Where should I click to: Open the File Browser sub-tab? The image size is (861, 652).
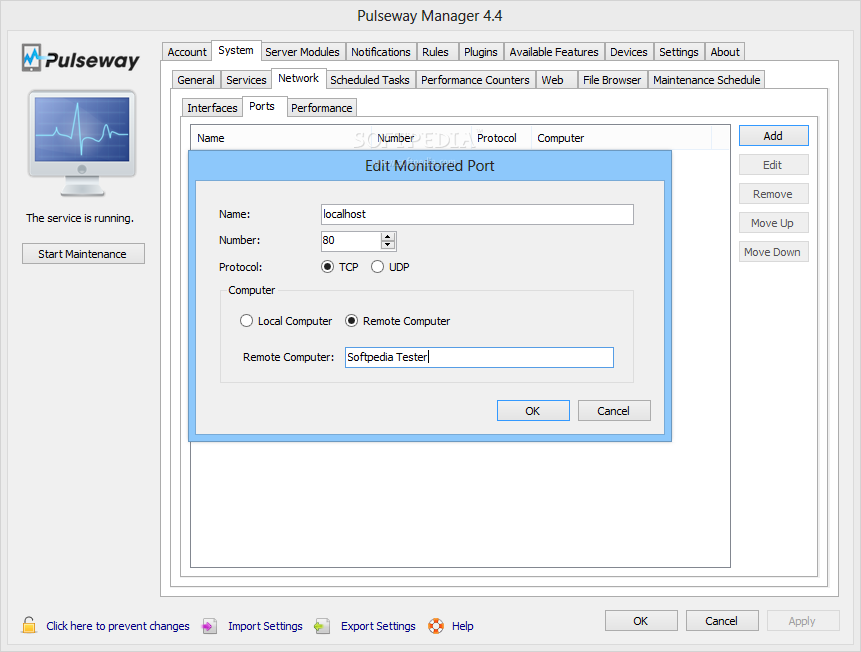coord(612,80)
